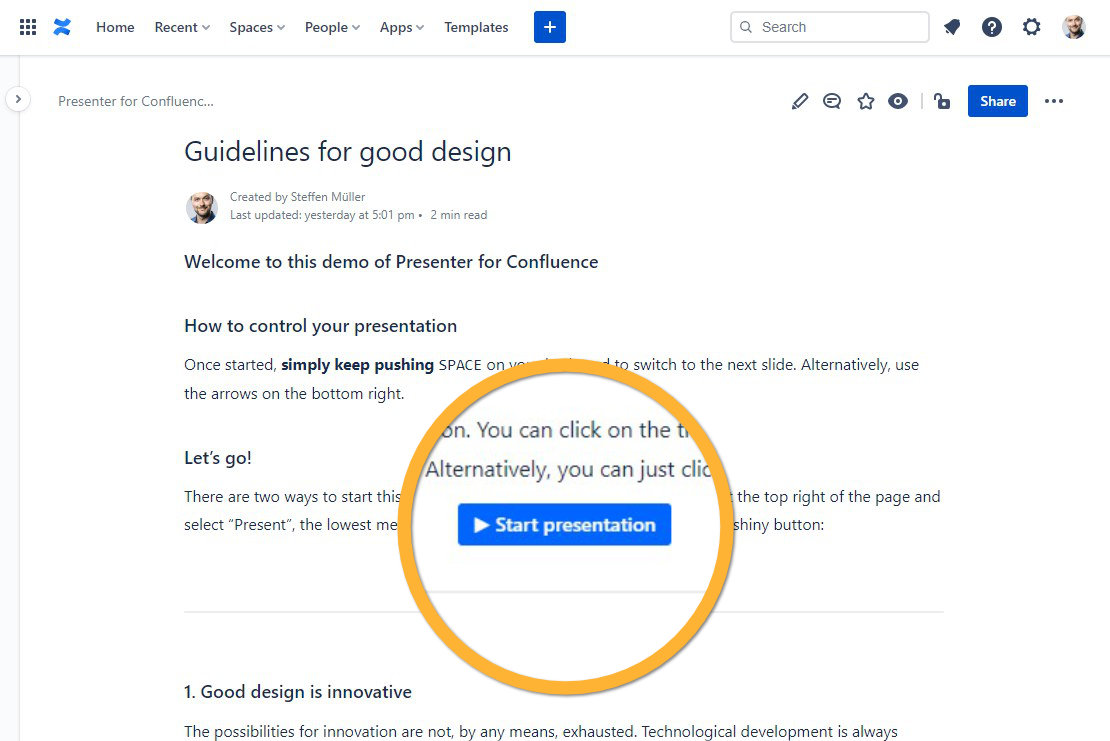Viewport: 1110px width, 741px height.
Task: Expand the Spaces dropdown menu
Action: (x=257, y=27)
